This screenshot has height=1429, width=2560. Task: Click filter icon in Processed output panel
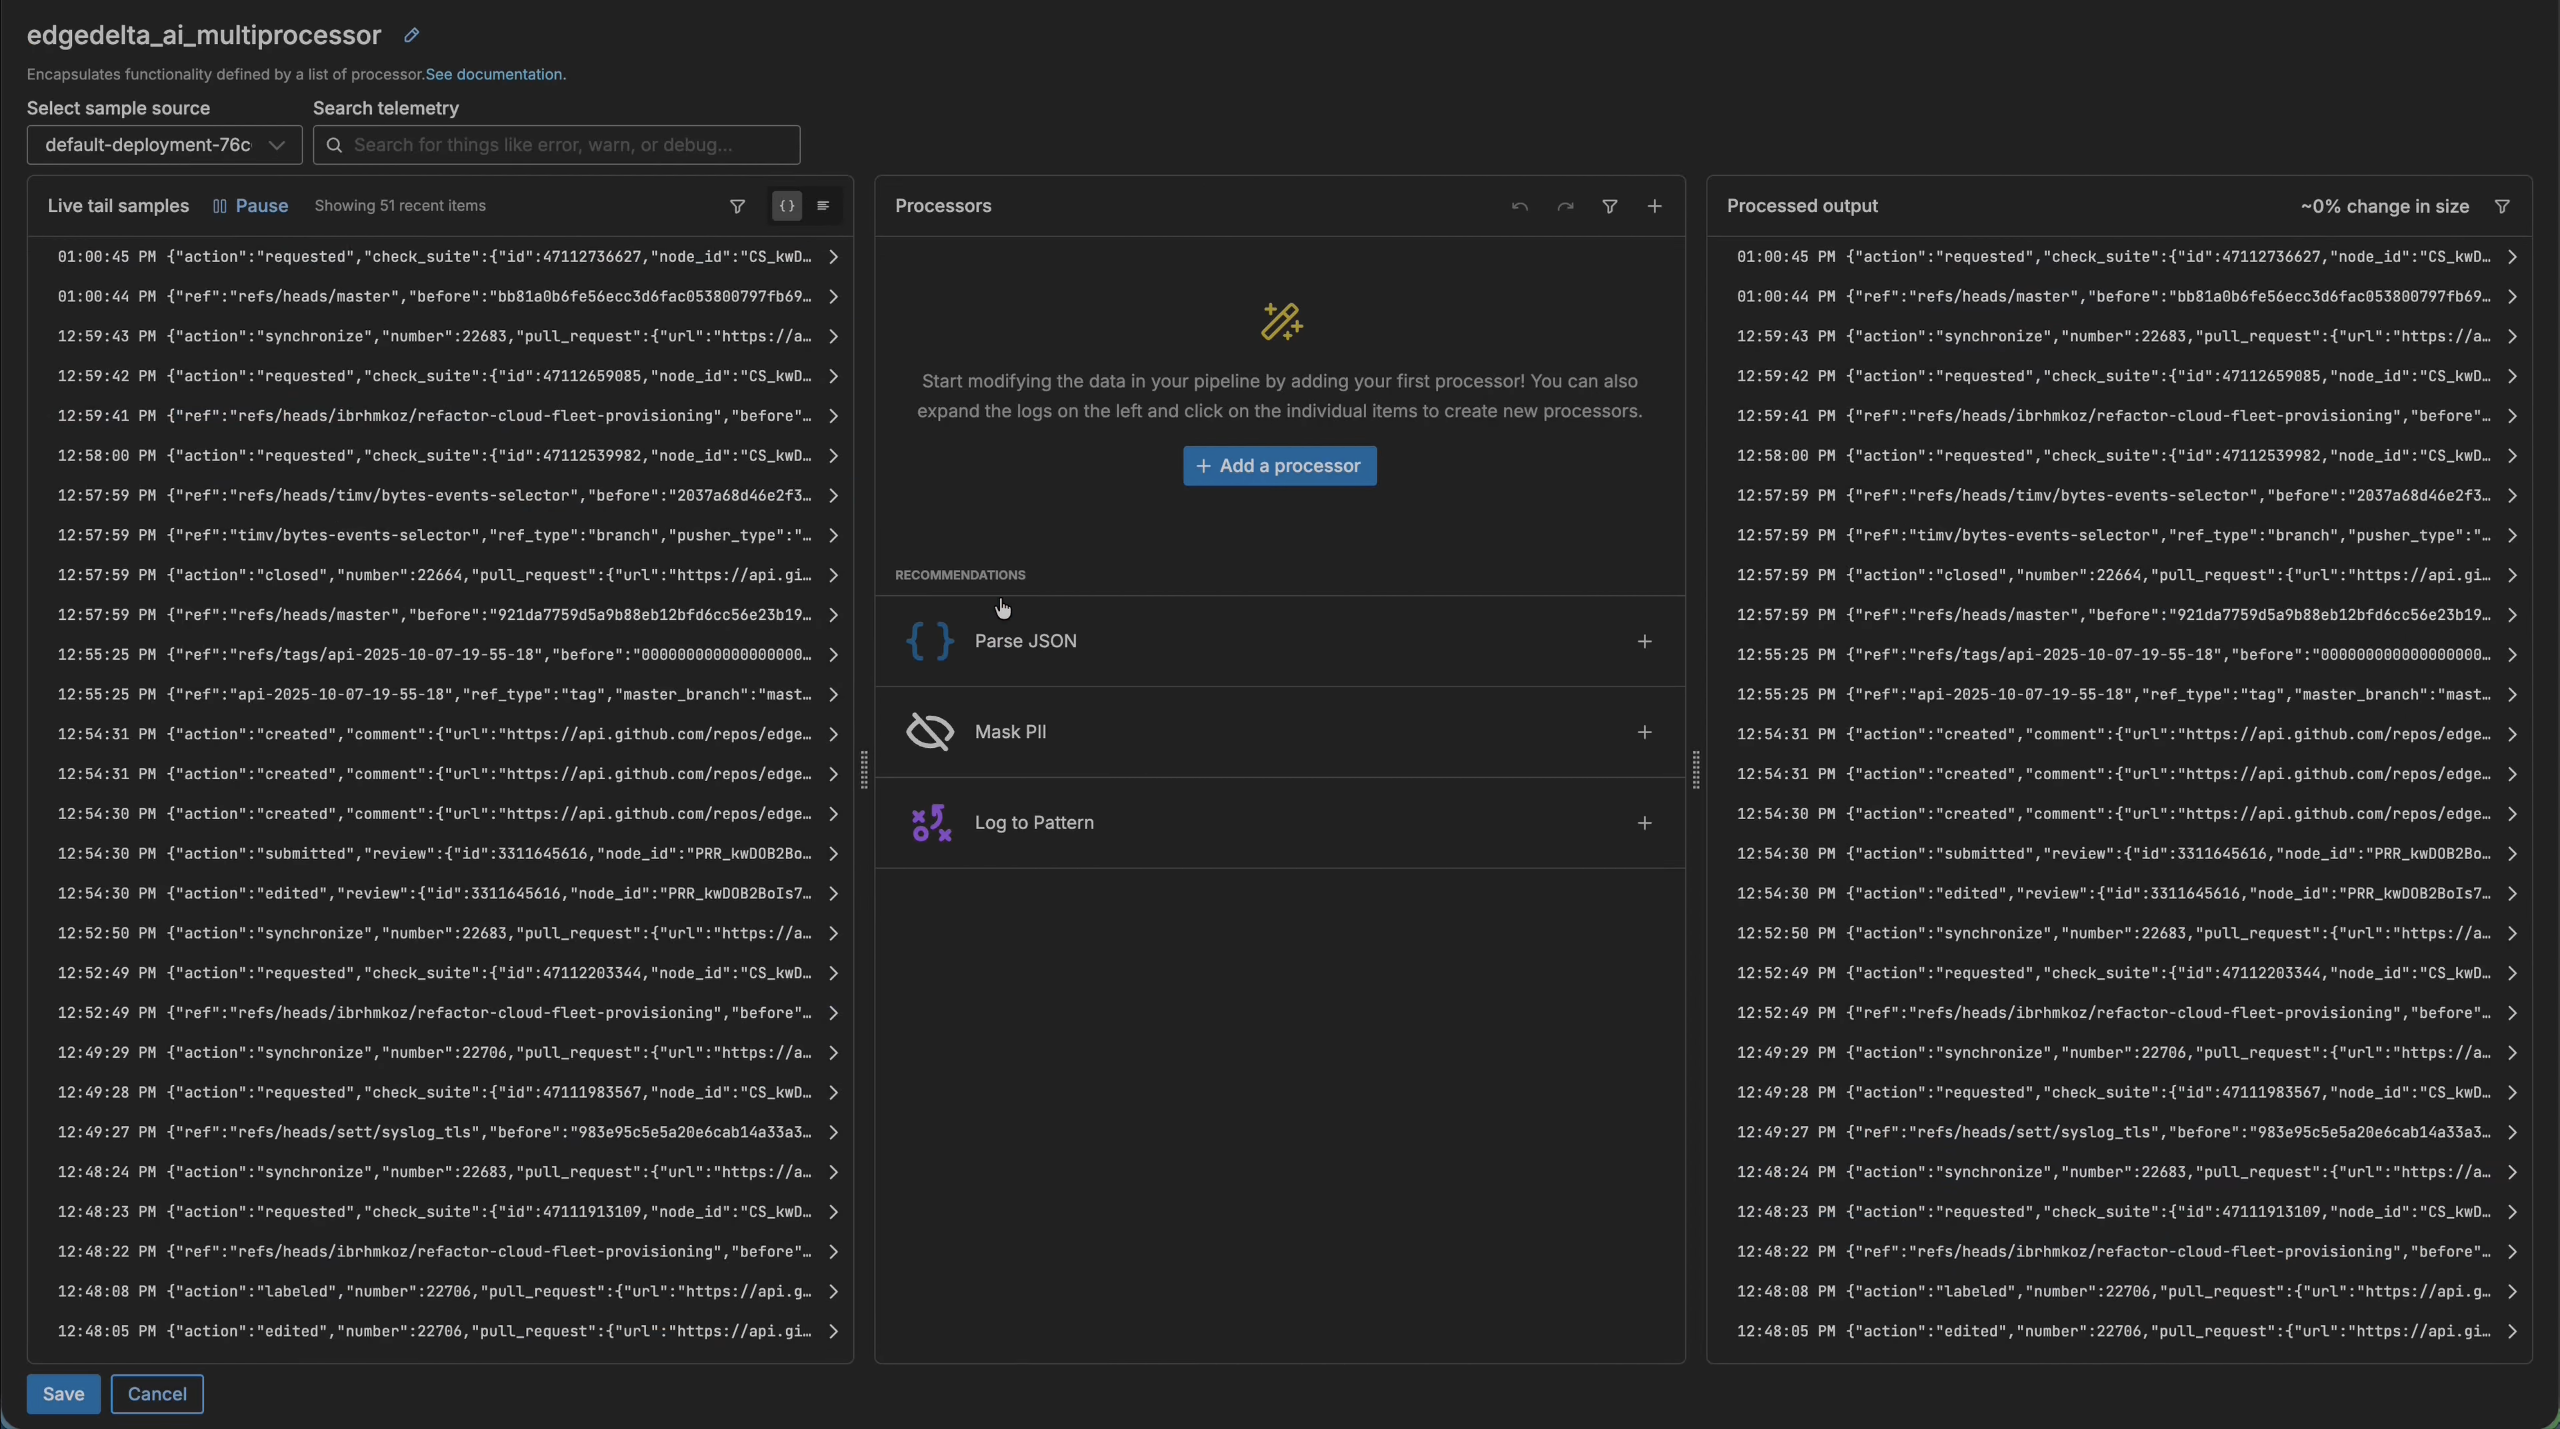pyautogui.click(x=2502, y=206)
